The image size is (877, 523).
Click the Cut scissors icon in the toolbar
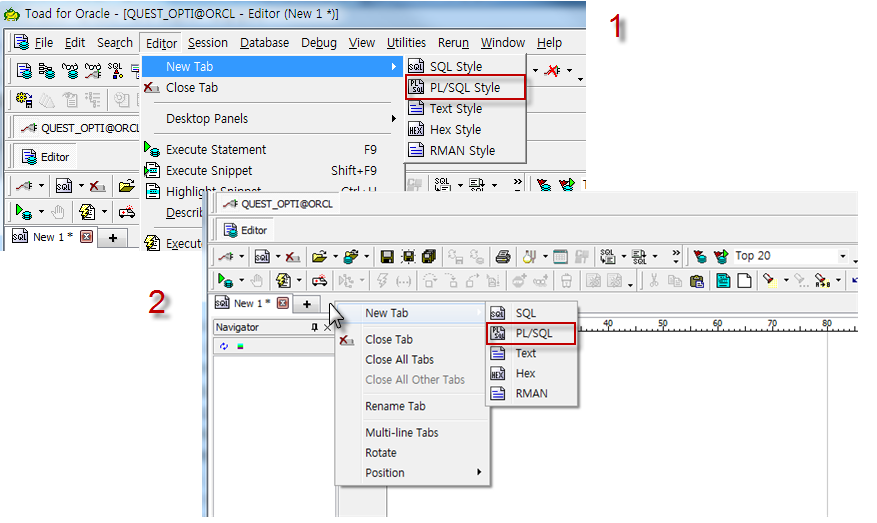(654, 281)
